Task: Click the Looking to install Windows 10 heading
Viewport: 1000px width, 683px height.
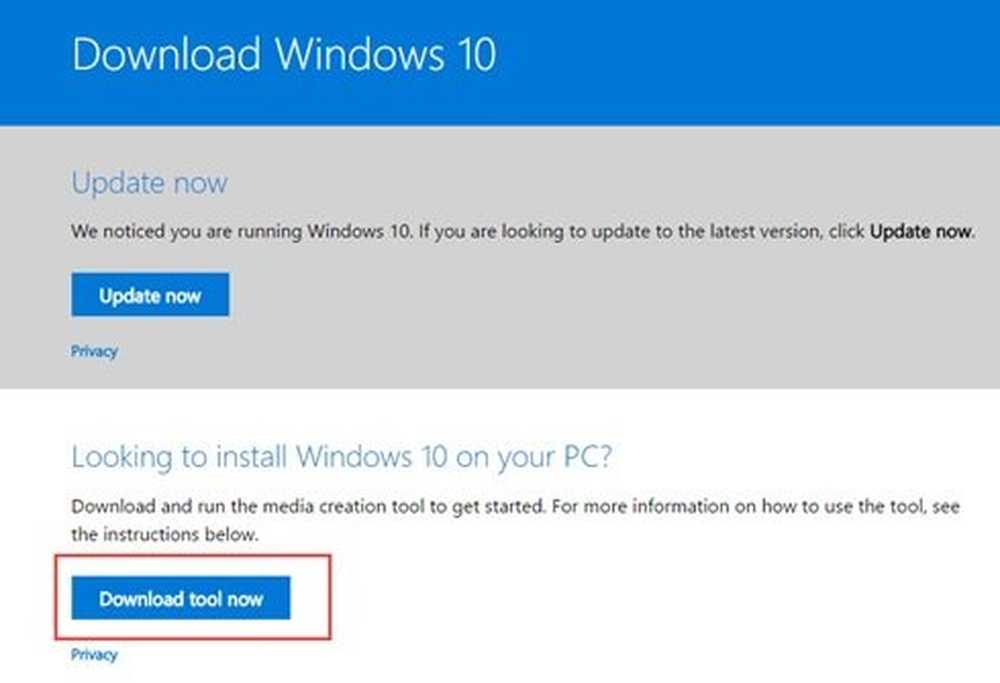Action: point(342,457)
